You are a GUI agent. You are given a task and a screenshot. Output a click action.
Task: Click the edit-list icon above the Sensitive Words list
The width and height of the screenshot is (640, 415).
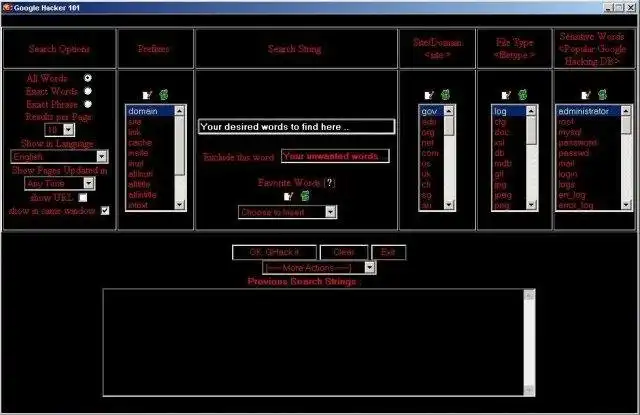pos(586,95)
